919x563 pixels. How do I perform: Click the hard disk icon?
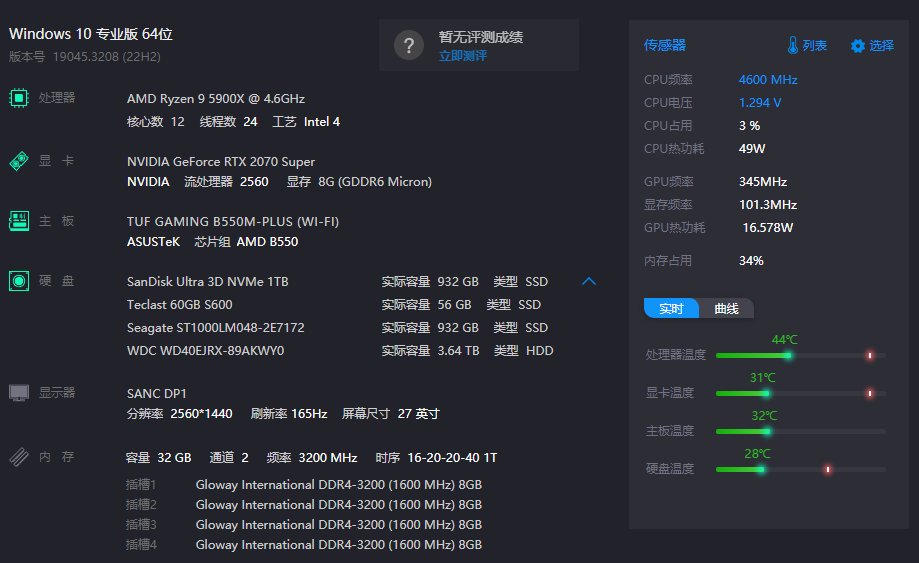(19, 281)
